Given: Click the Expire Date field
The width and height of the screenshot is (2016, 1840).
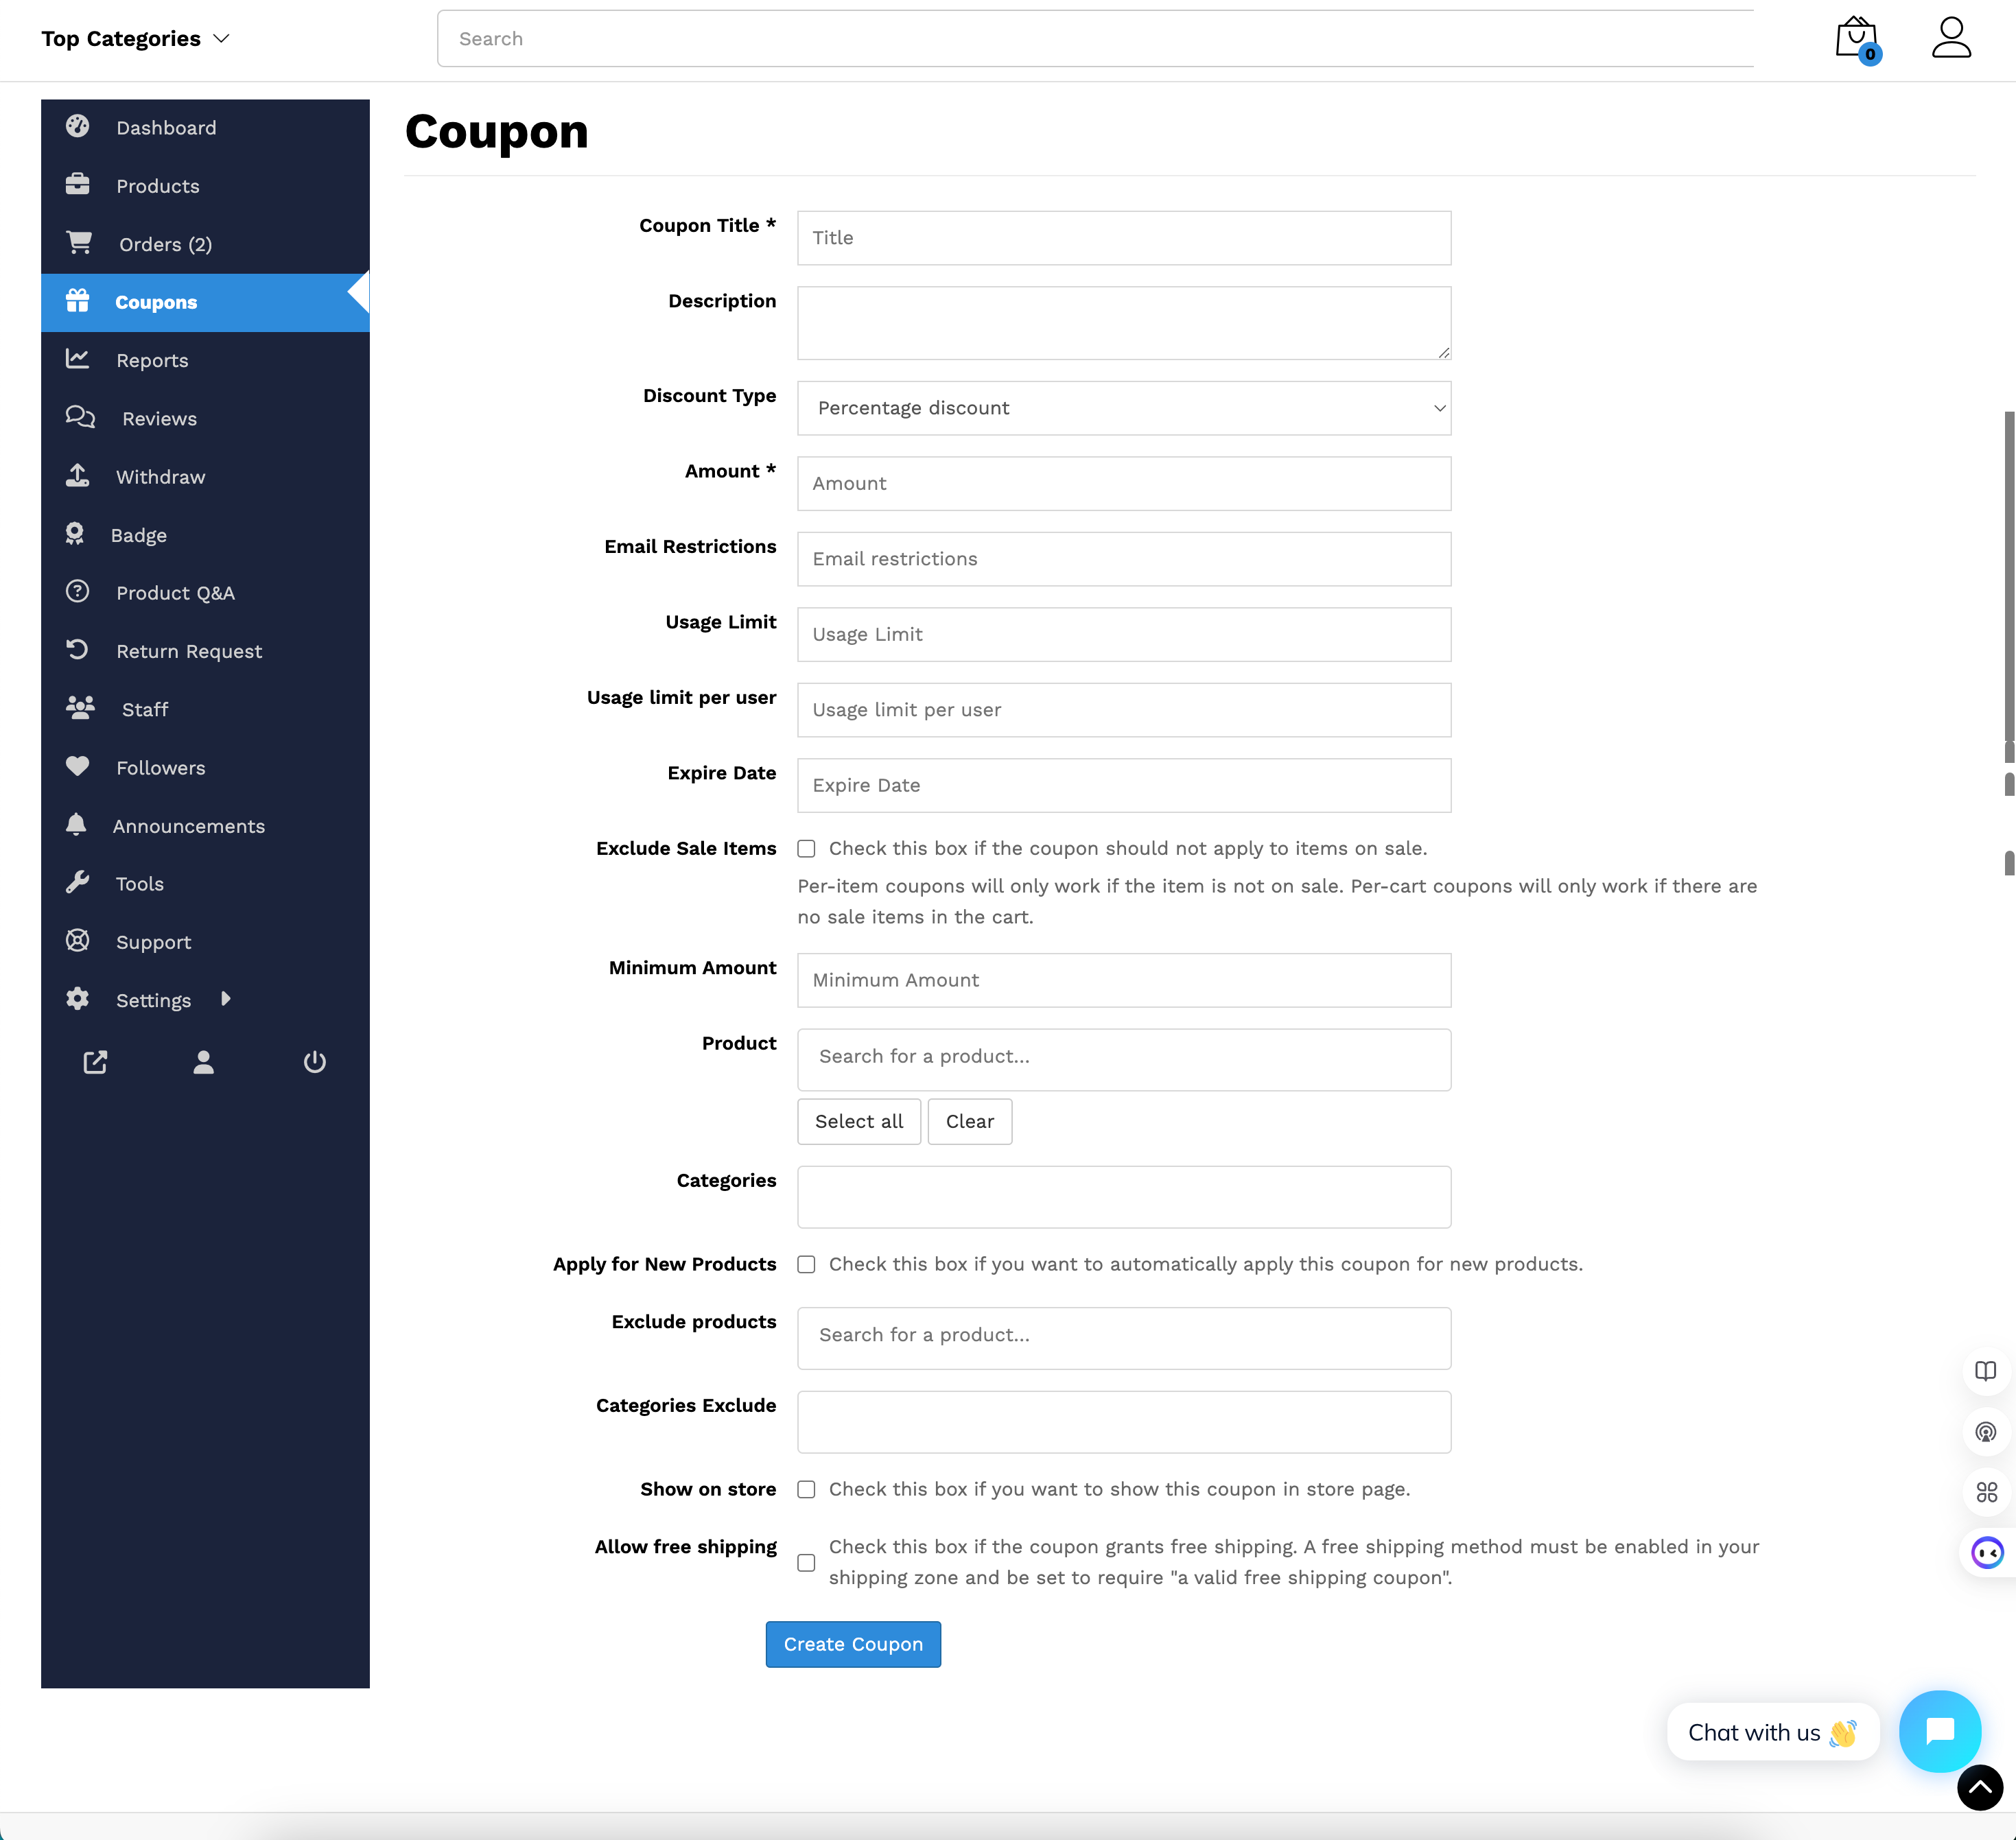Looking at the screenshot, I should coord(1124,785).
